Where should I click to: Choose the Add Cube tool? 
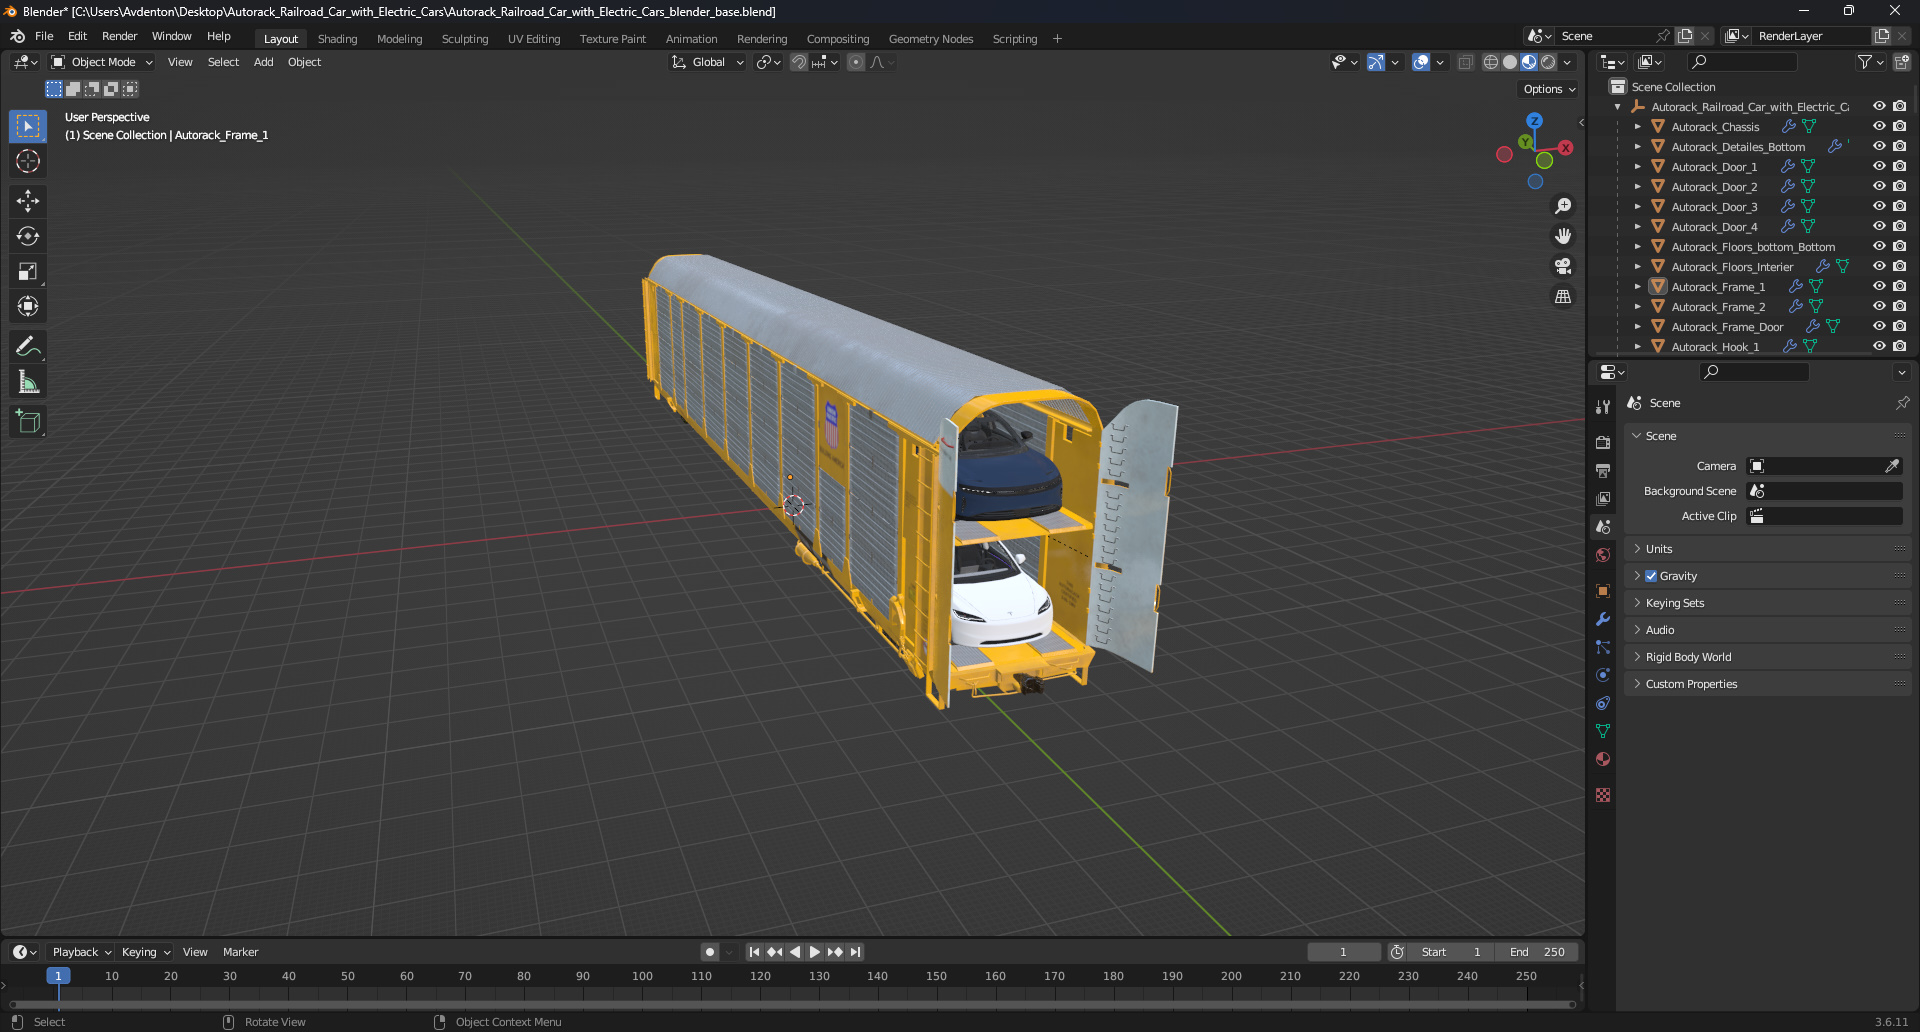pyautogui.click(x=28, y=422)
